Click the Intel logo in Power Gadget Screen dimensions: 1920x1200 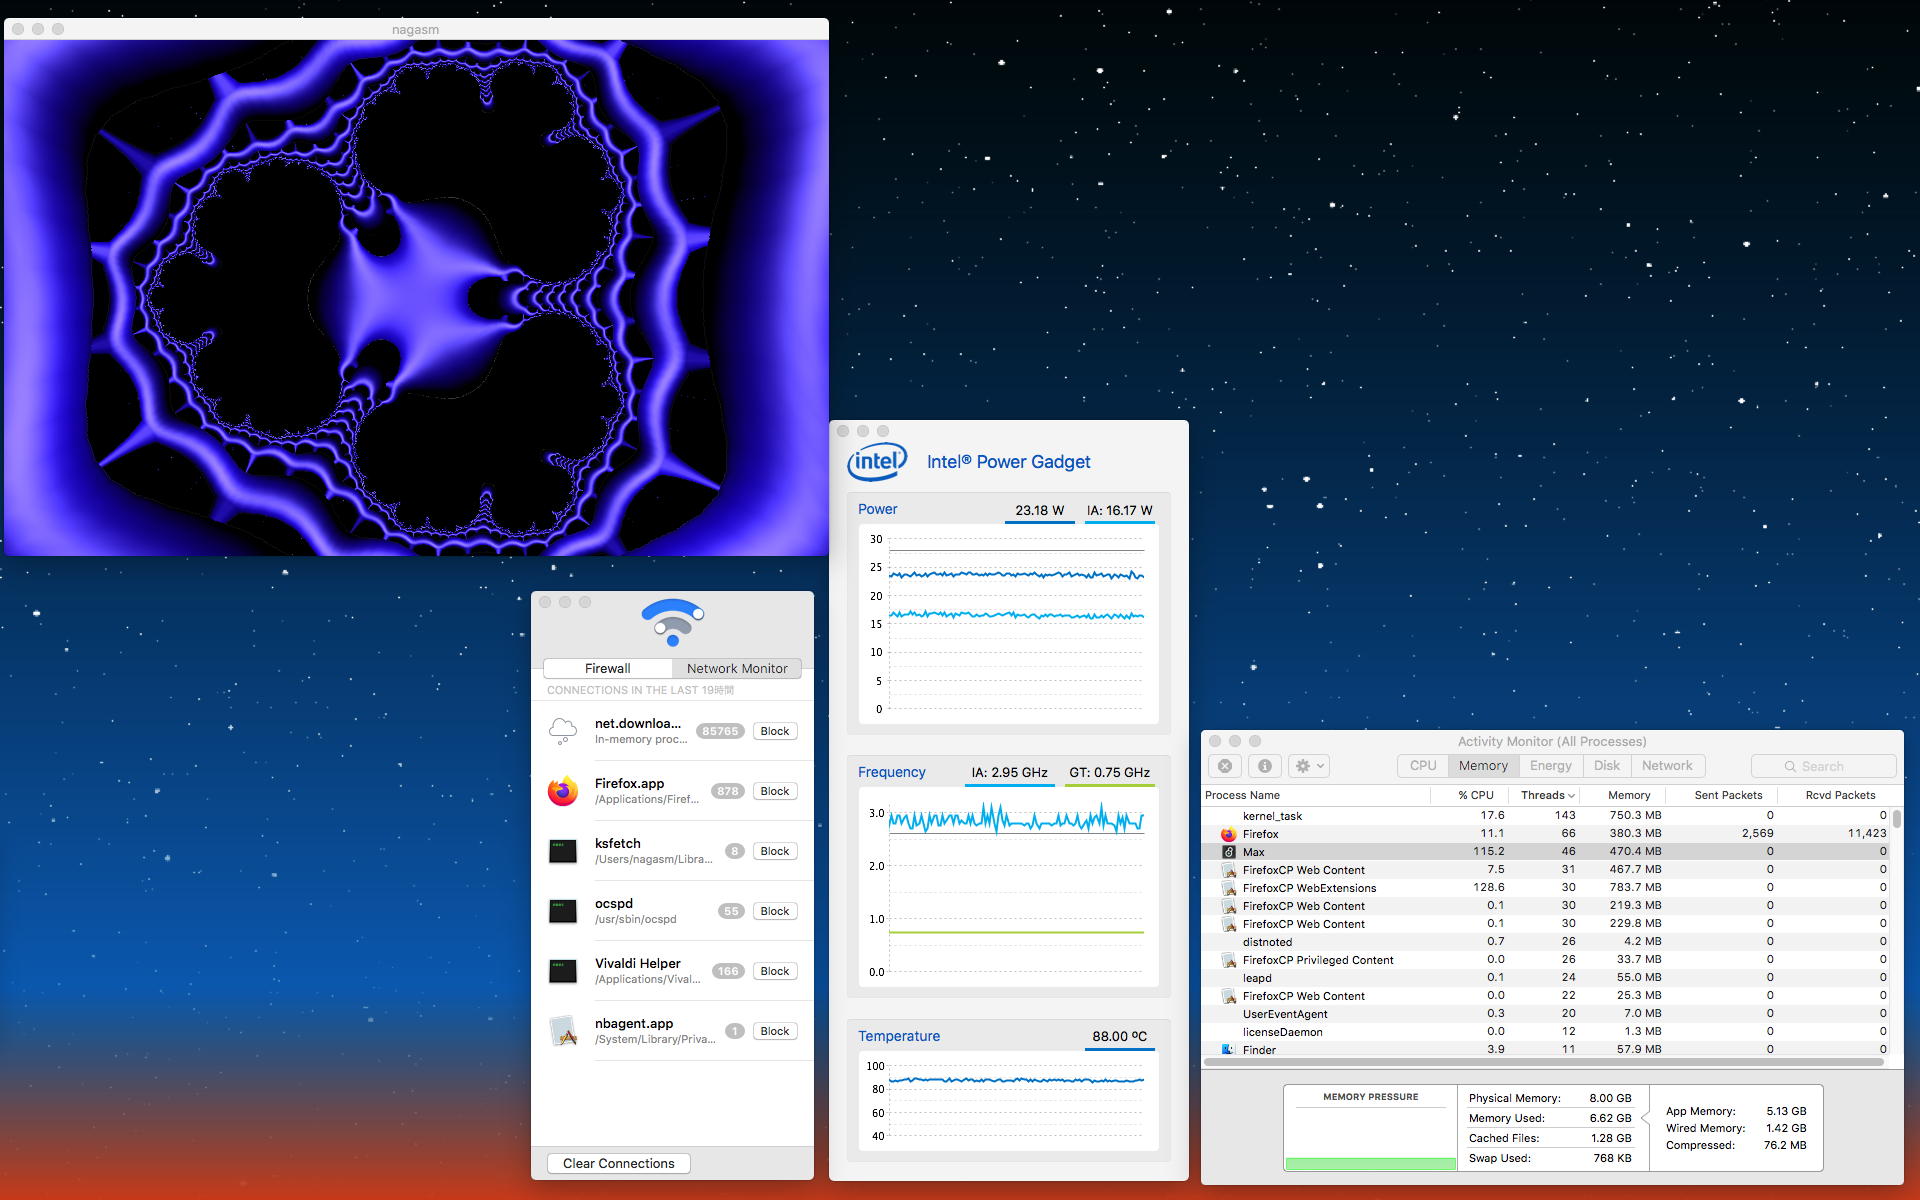pos(877,461)
